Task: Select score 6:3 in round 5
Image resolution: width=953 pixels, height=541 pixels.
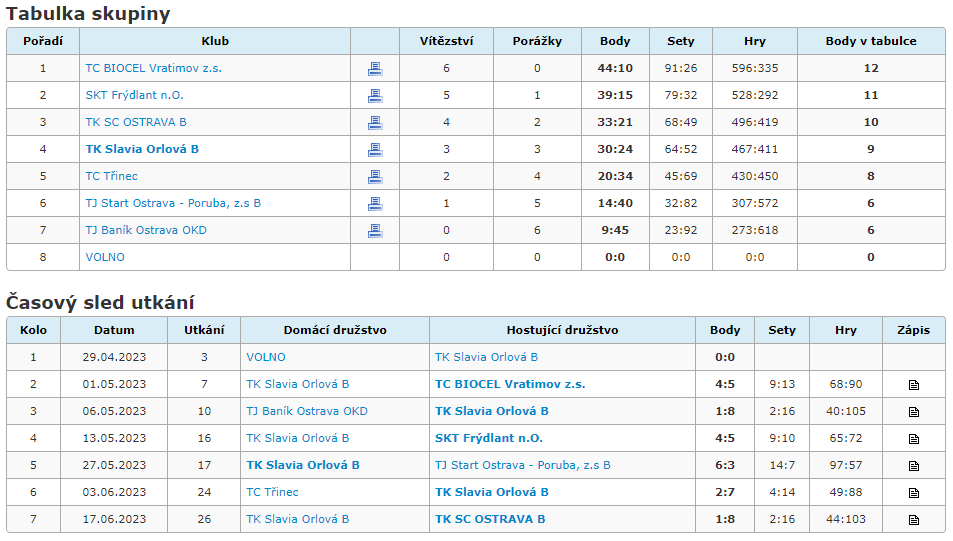Action: tap(725, 465)
